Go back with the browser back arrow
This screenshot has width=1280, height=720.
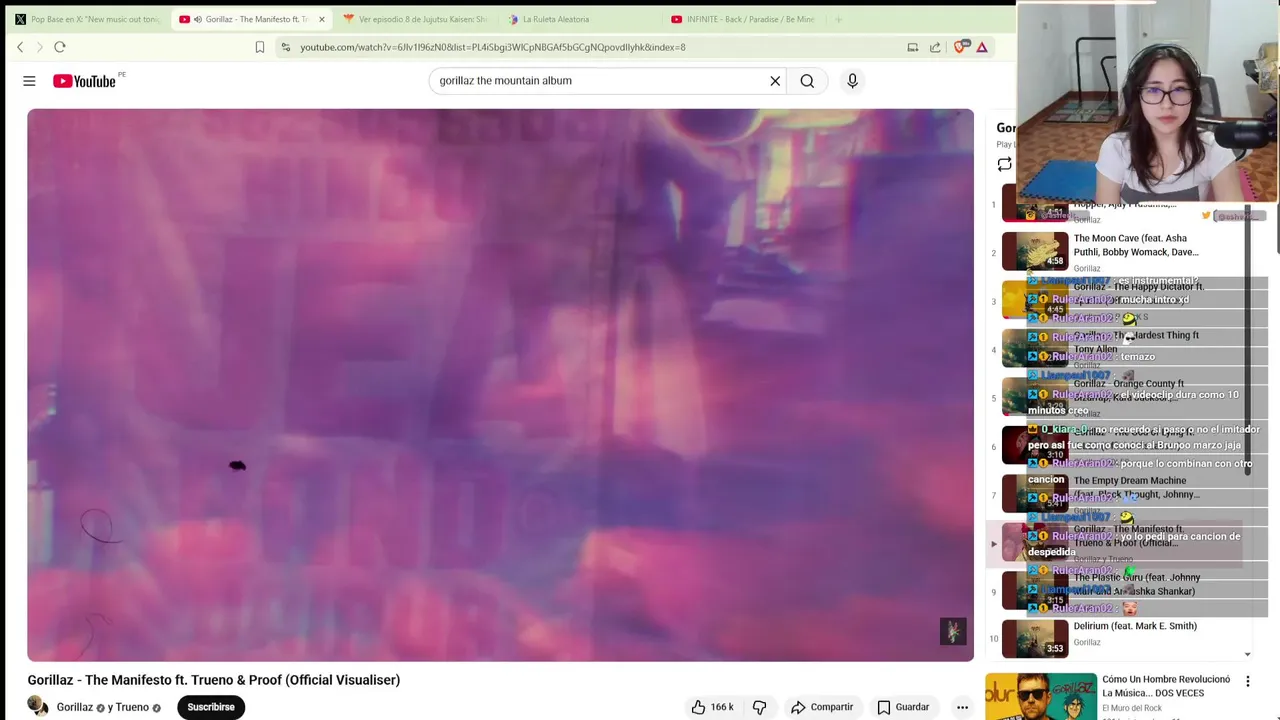point(20,47)
